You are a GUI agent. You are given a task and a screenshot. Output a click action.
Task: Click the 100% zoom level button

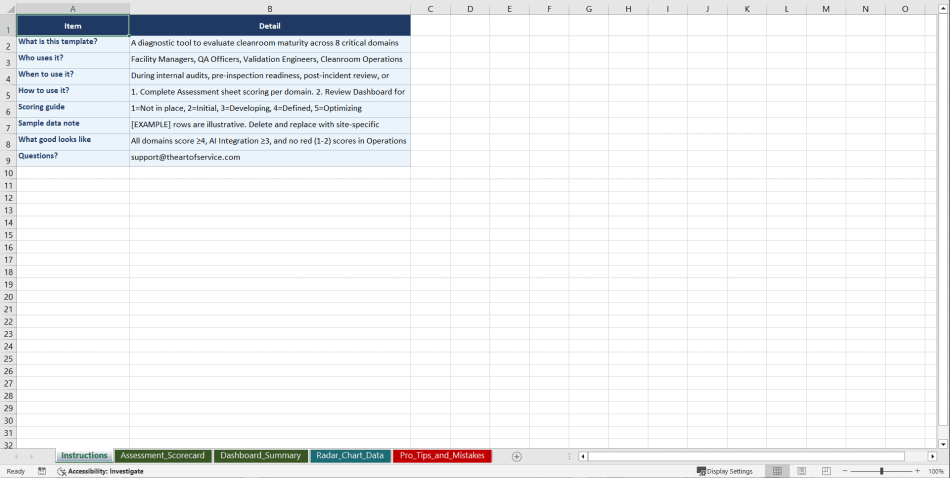(x=936, y=471)
